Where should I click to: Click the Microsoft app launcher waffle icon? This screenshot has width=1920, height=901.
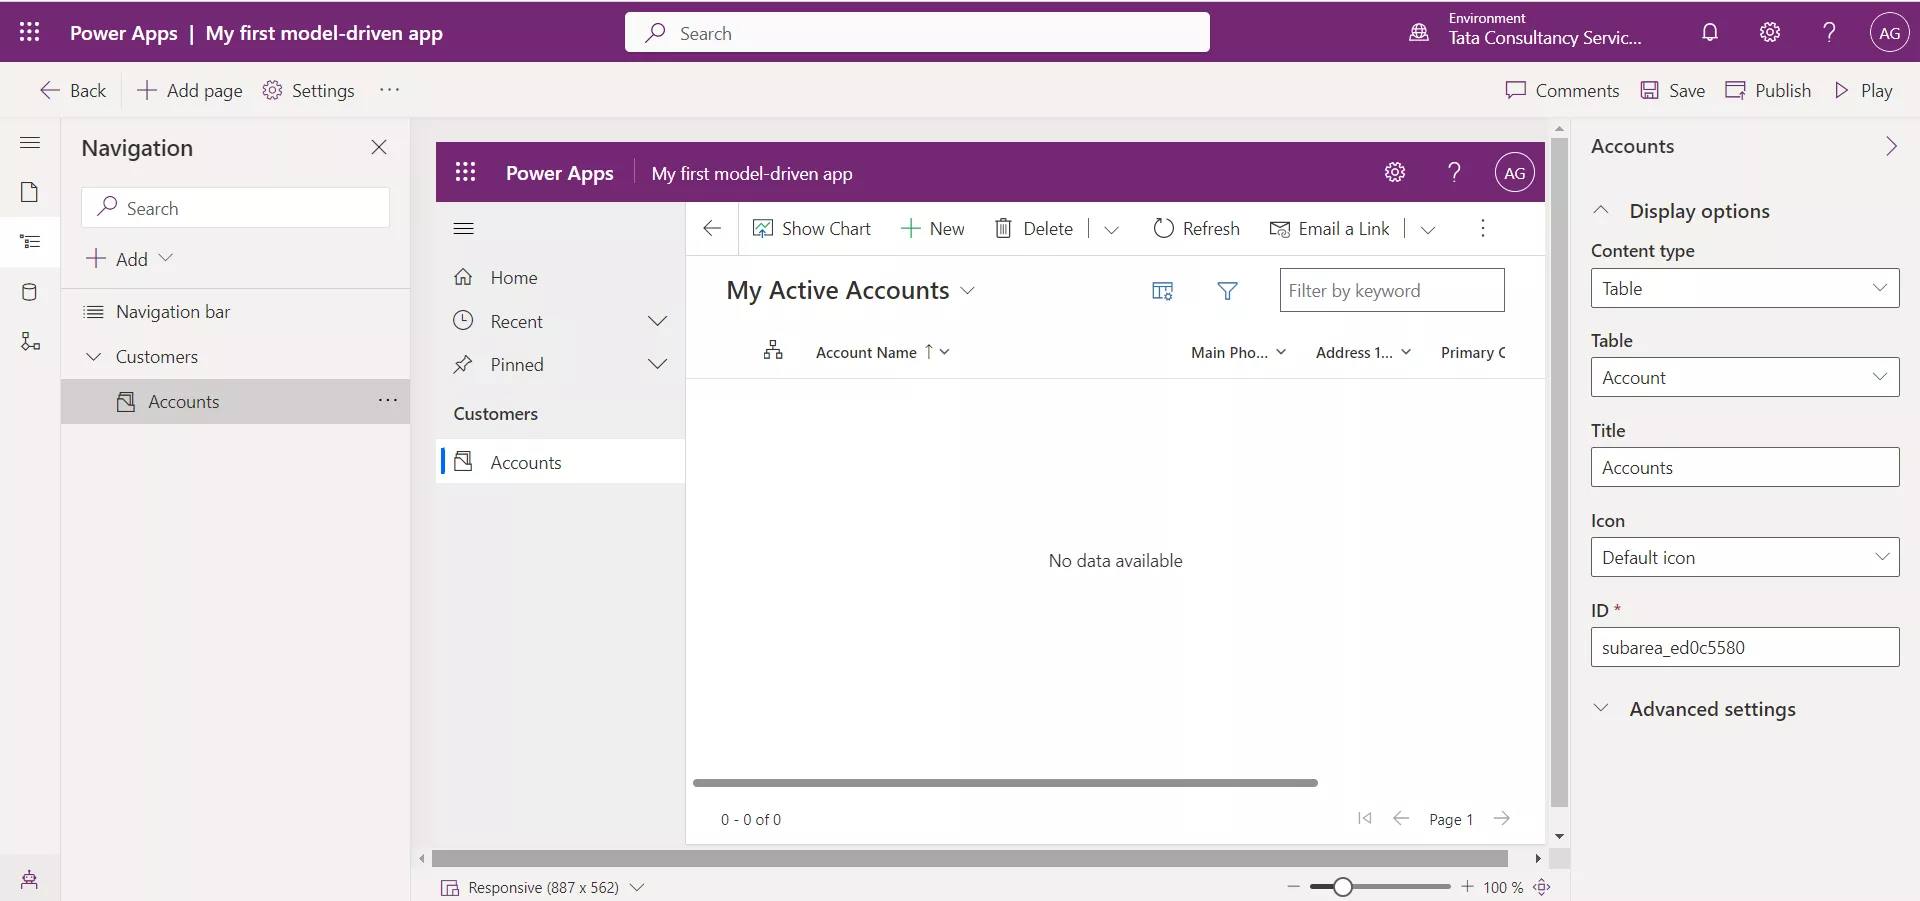[29, 32]
